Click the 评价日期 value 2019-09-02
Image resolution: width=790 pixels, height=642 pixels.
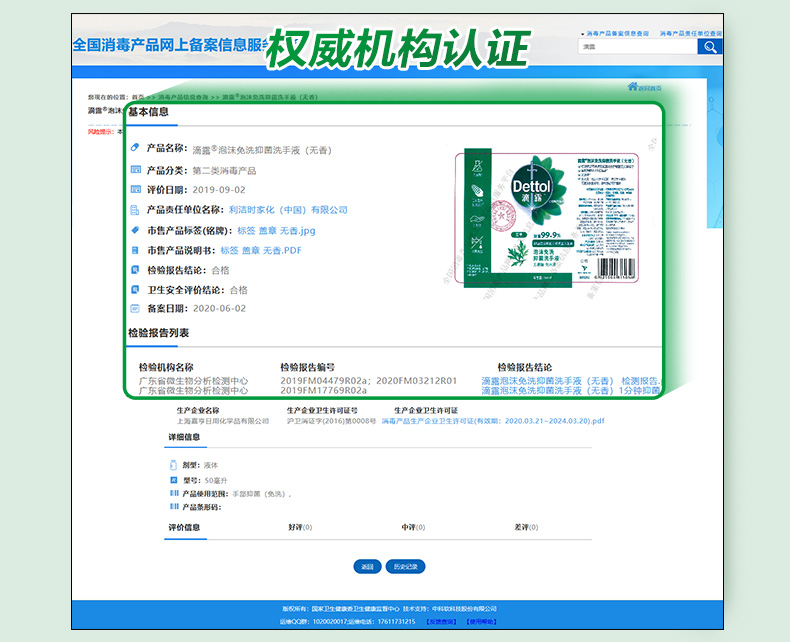click(219, 190)
